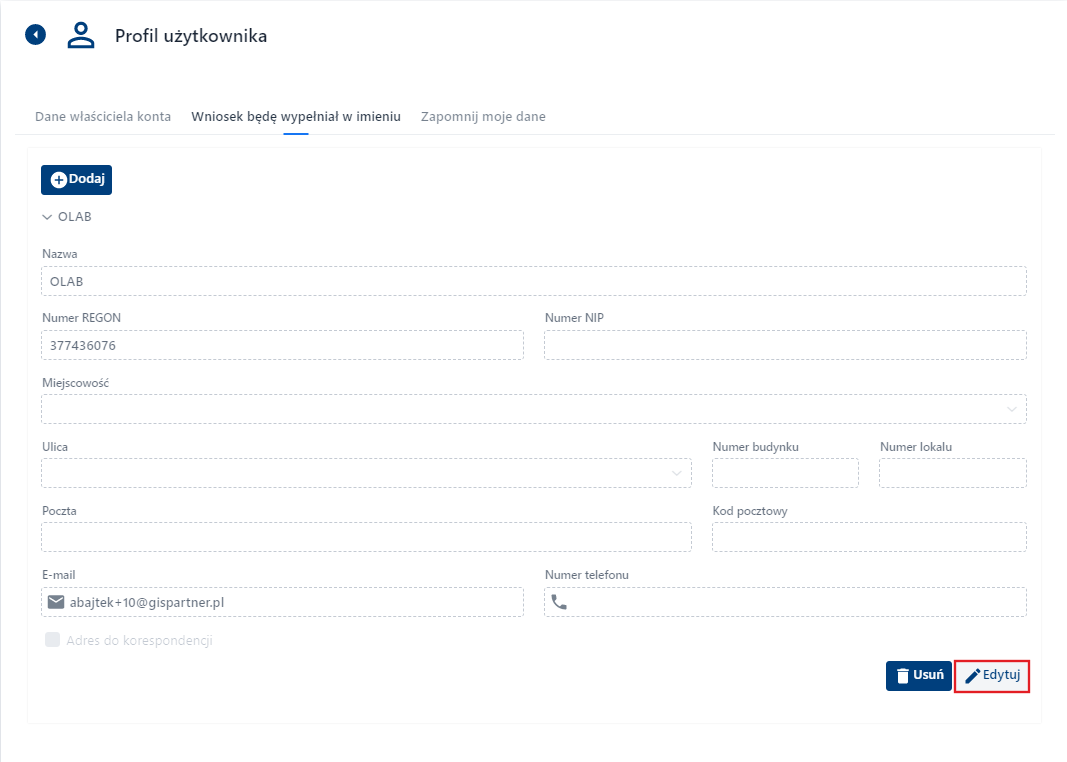The height and width of the screenshot is (762, 1067).
Task: Click the user profile icon
Action: click(80, 35)
